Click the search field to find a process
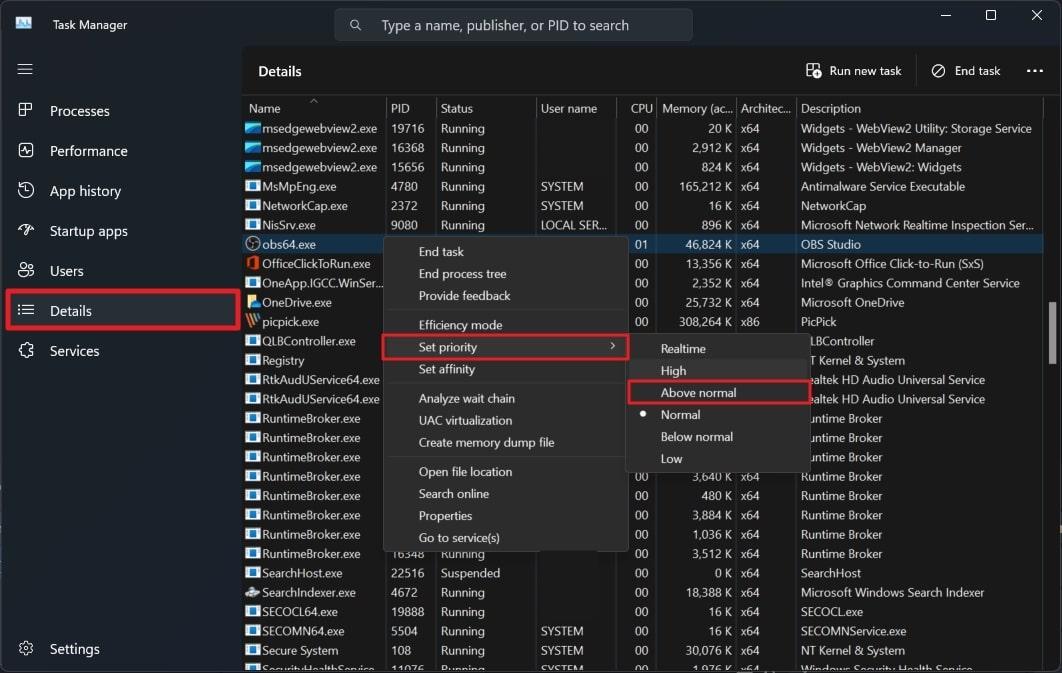The width and height of the screenshot is (1062, 673). (x=512, y=24)
